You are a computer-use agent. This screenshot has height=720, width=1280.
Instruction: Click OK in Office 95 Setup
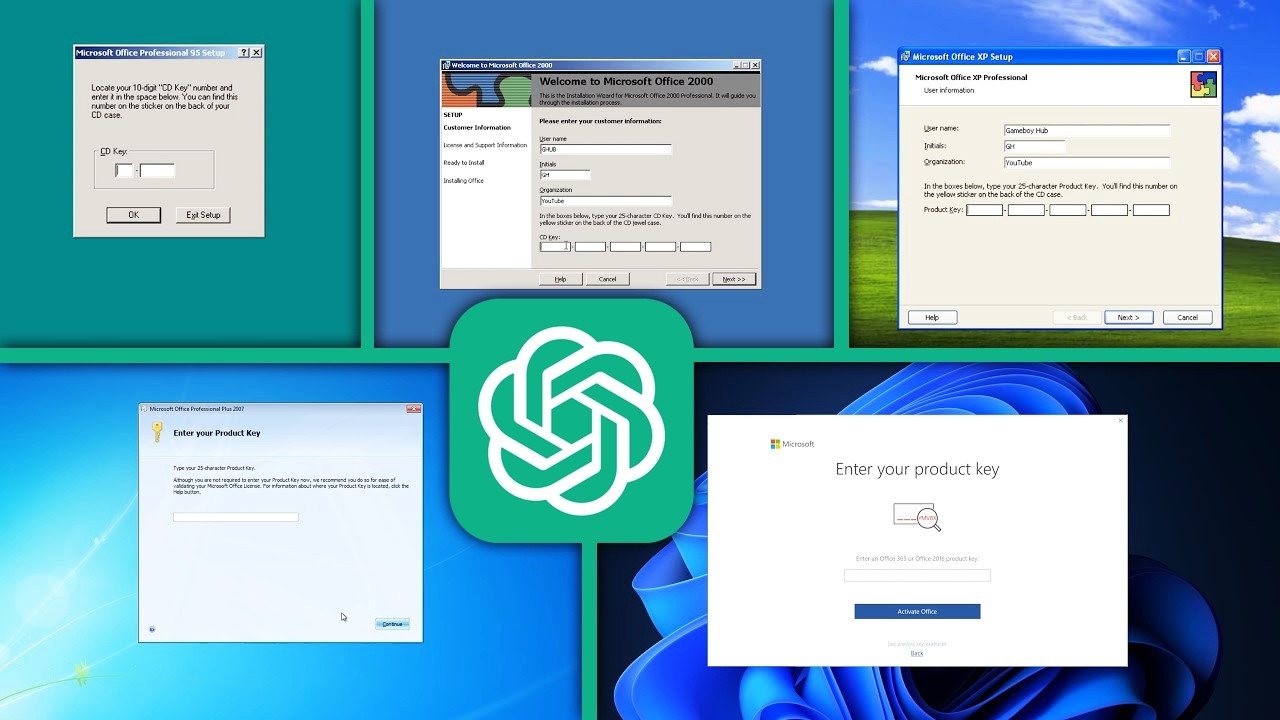pos(133,215)
